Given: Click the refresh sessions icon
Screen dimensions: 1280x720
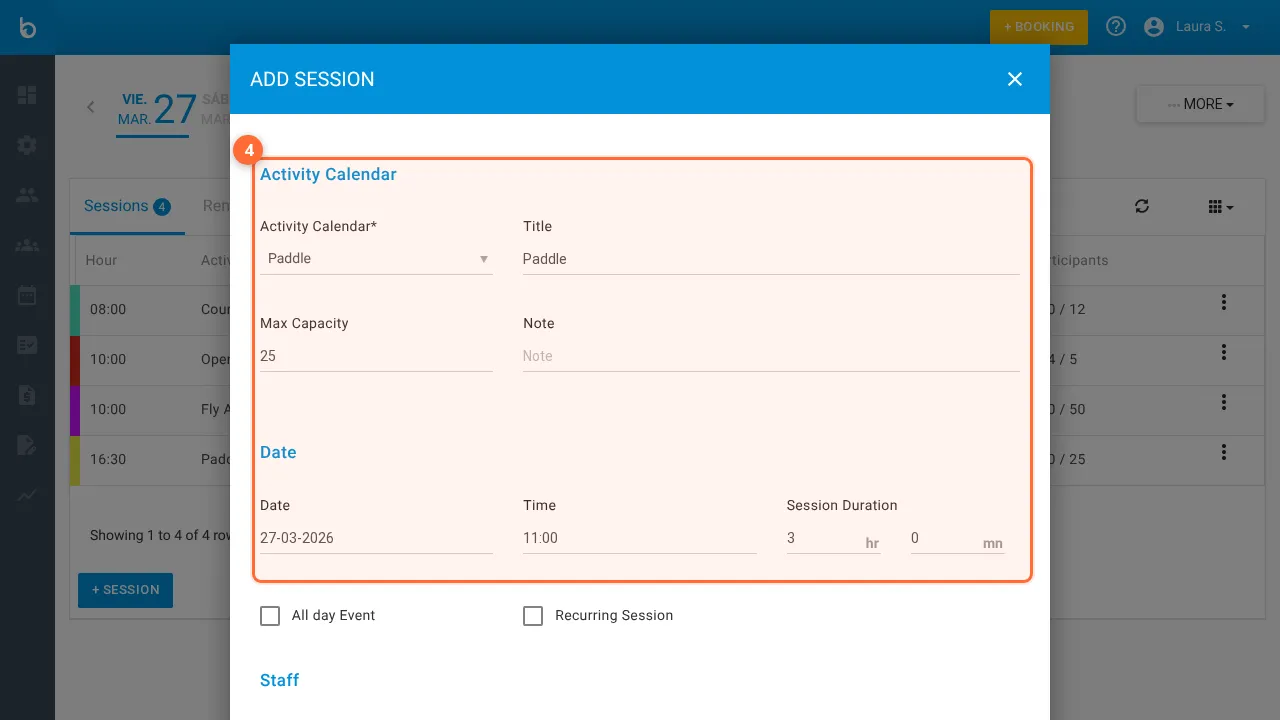Looking at the screenshot, I should coord(1142,206).
